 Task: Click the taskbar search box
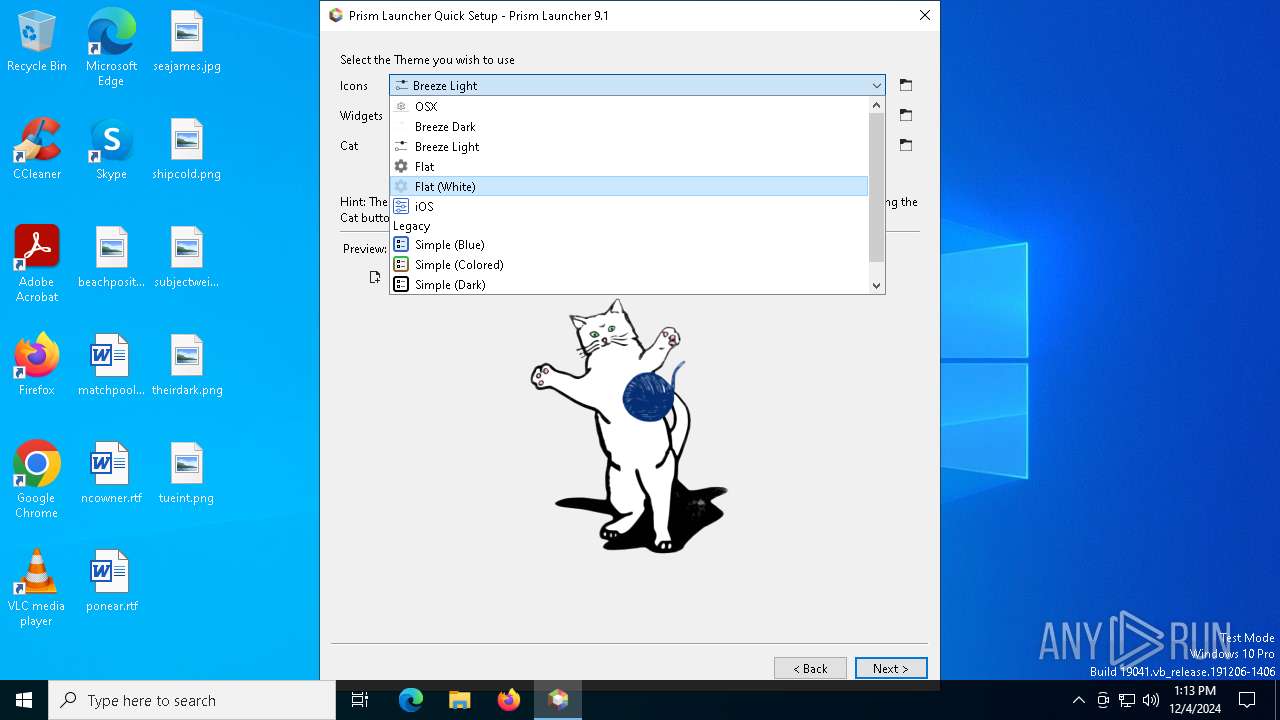(192, 700)
